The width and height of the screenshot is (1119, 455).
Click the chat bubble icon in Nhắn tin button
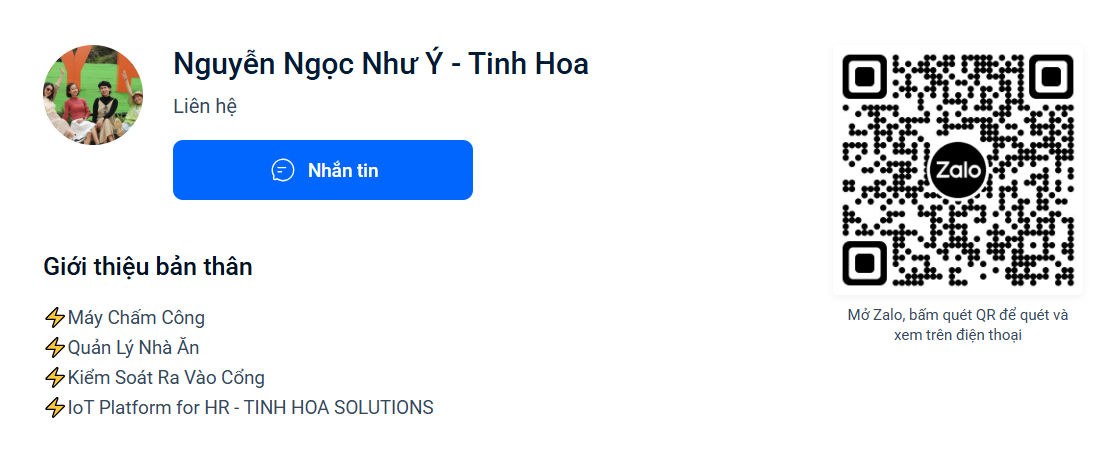coord(283,170)
